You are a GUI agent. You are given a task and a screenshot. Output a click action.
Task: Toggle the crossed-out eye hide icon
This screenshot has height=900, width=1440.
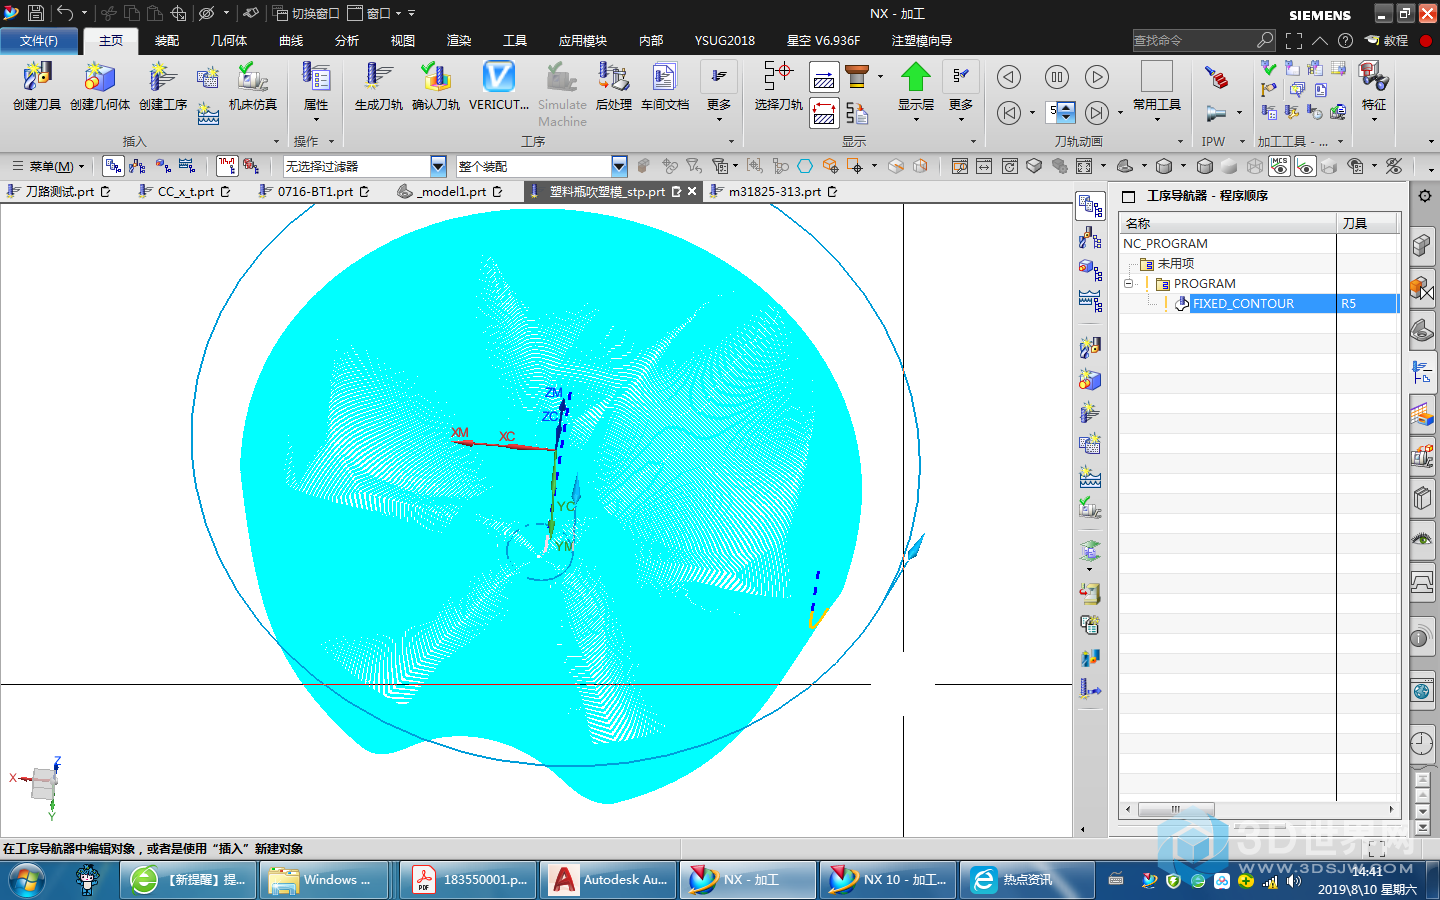coord(1394,166)
